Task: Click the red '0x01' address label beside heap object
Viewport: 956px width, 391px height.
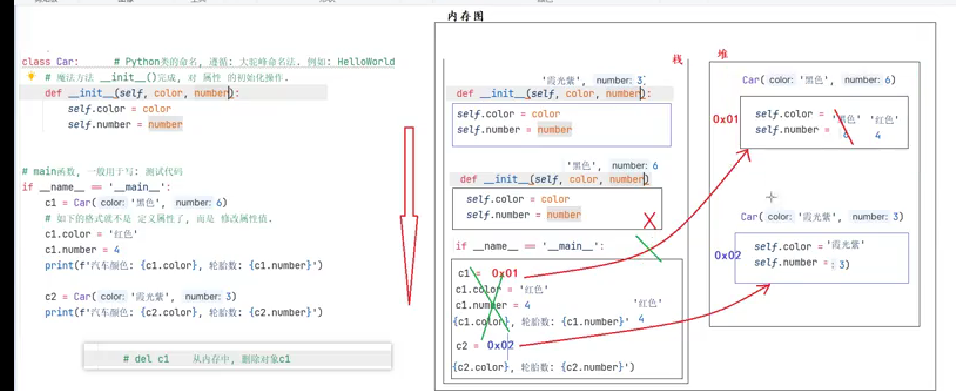Action: point(726,119)
